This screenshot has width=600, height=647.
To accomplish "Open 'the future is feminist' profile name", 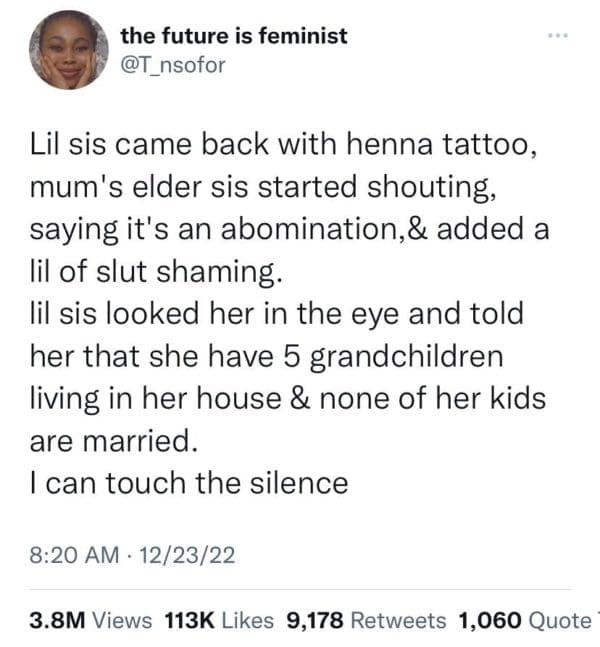I will [x=234, y=36].
